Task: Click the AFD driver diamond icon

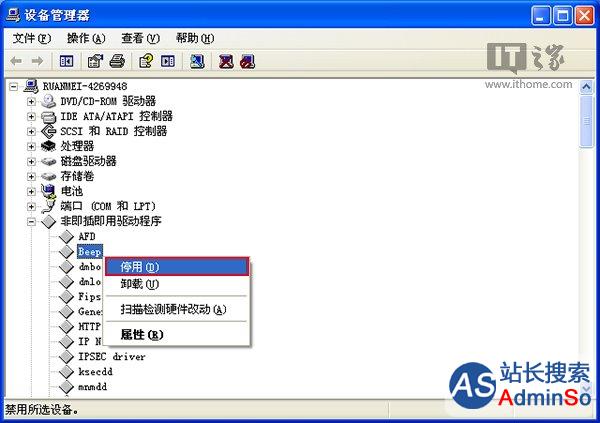Action: (67, 237)
